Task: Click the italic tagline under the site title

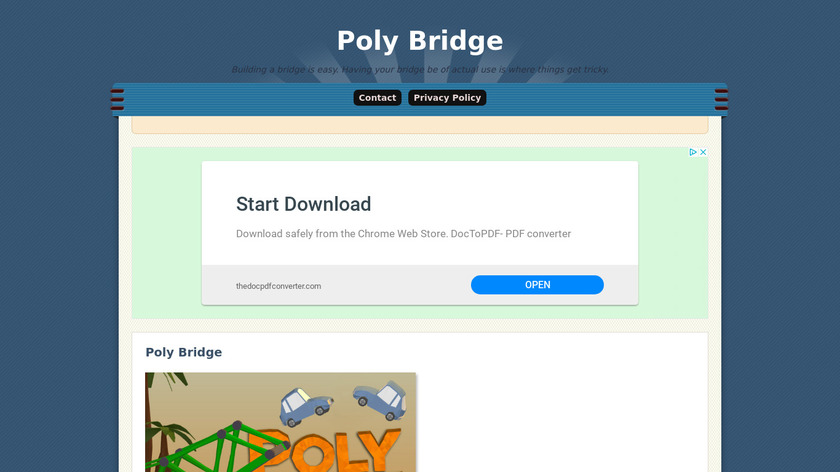Action: coord(420,70)
